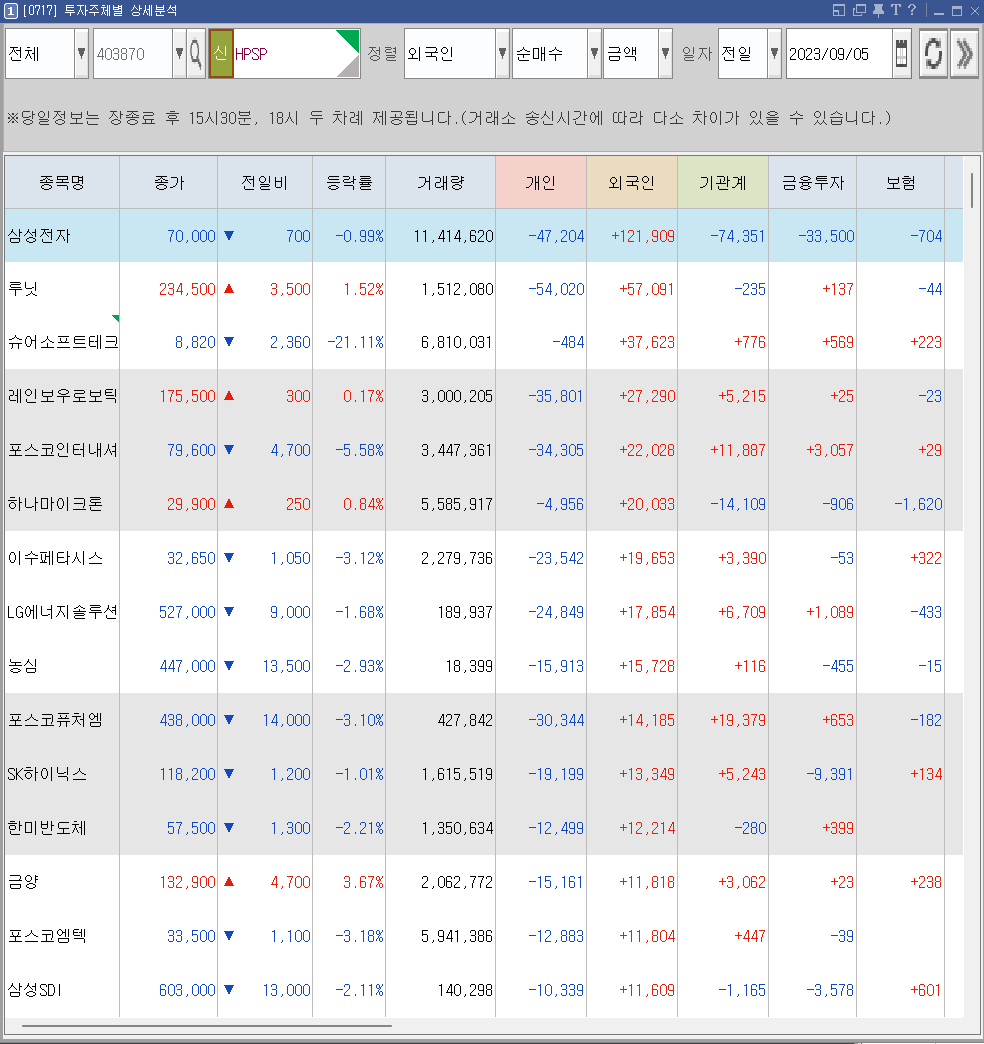Click the refresh query icon

933,53
